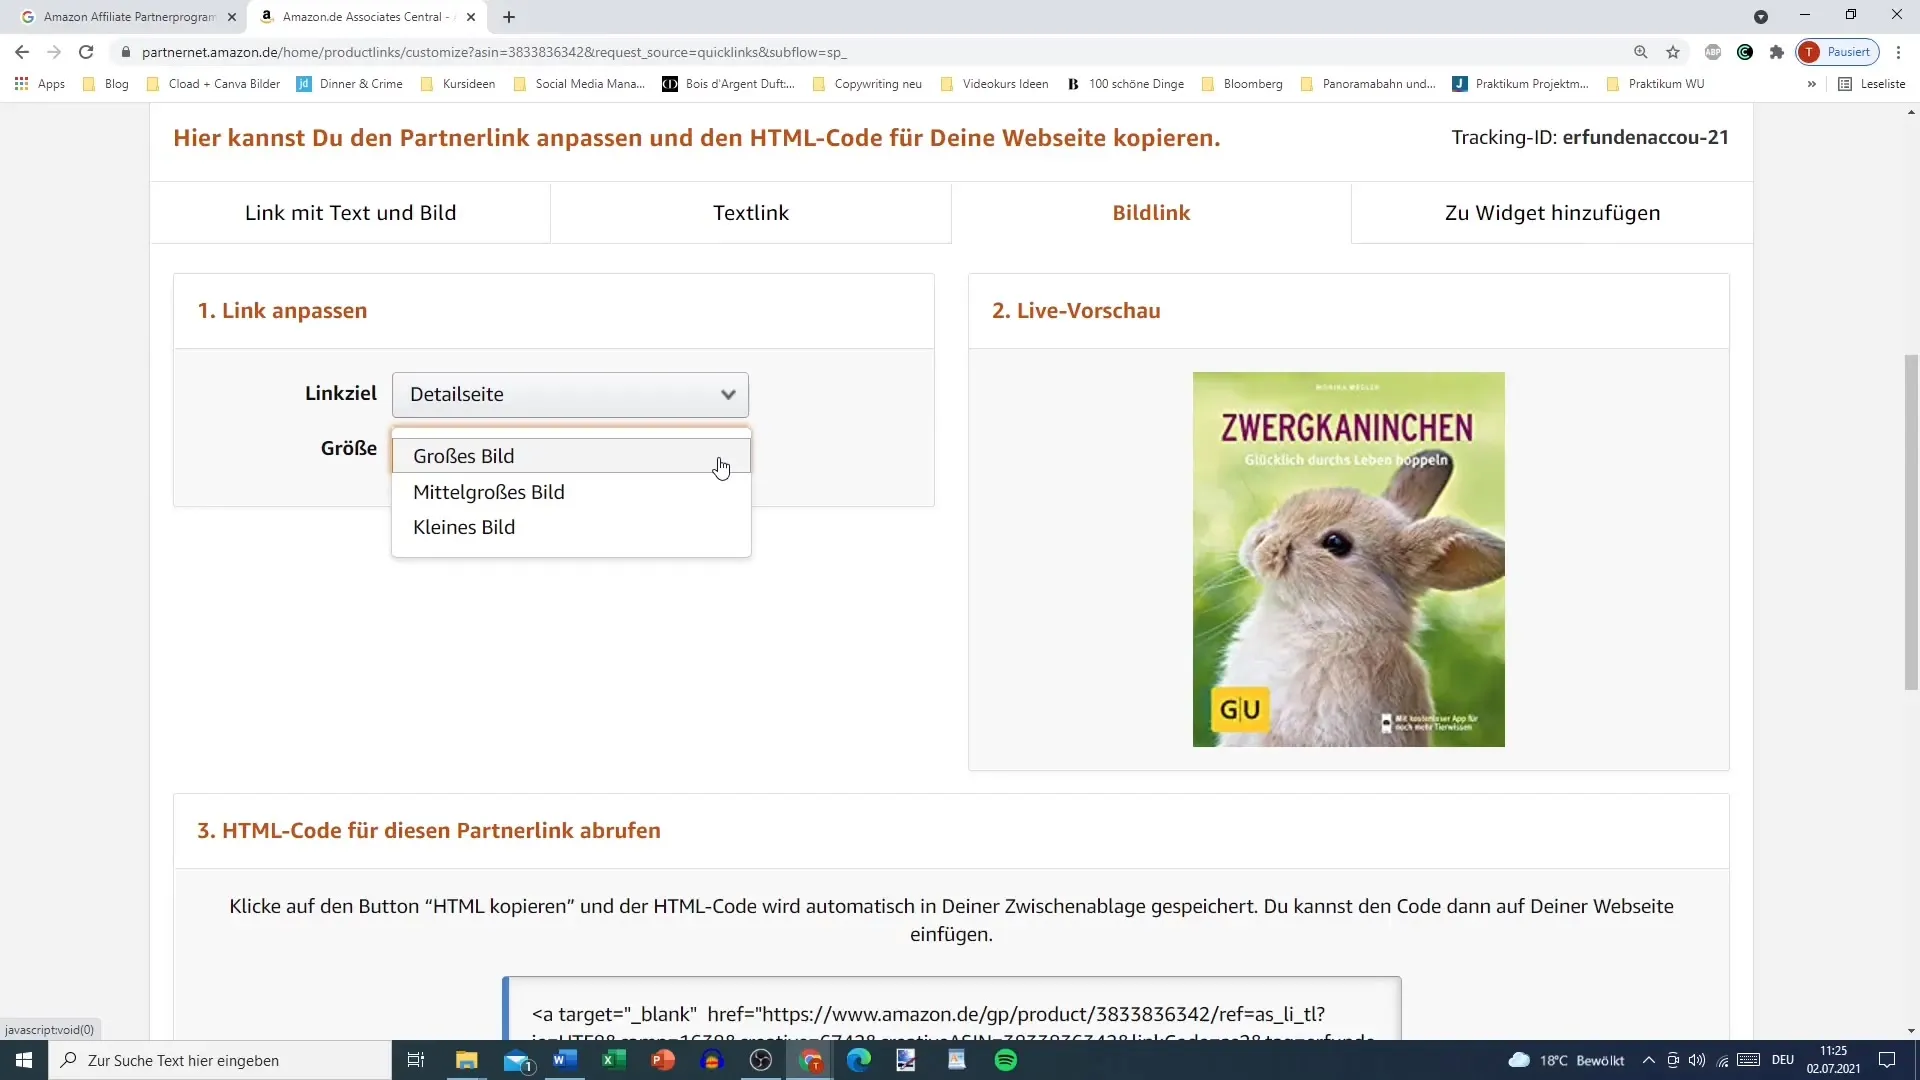Show more bookmarks with the double chevron
This screenshot has height=1080, width=1920.
point(1812,84)
